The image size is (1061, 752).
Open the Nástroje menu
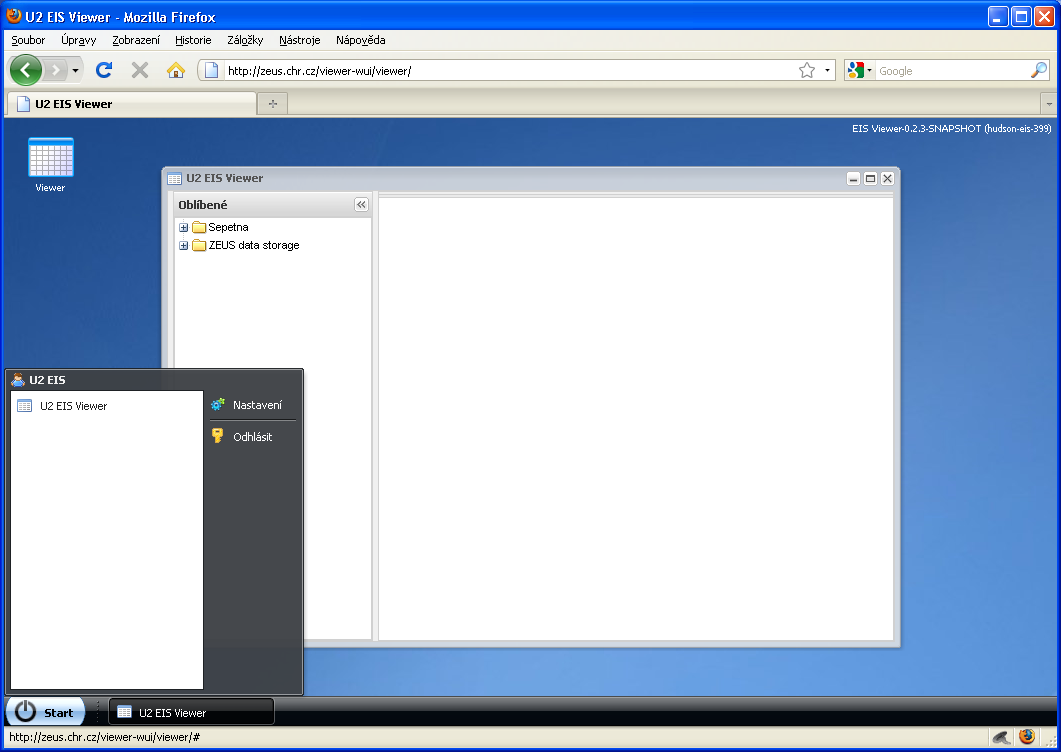coord(299,40)
